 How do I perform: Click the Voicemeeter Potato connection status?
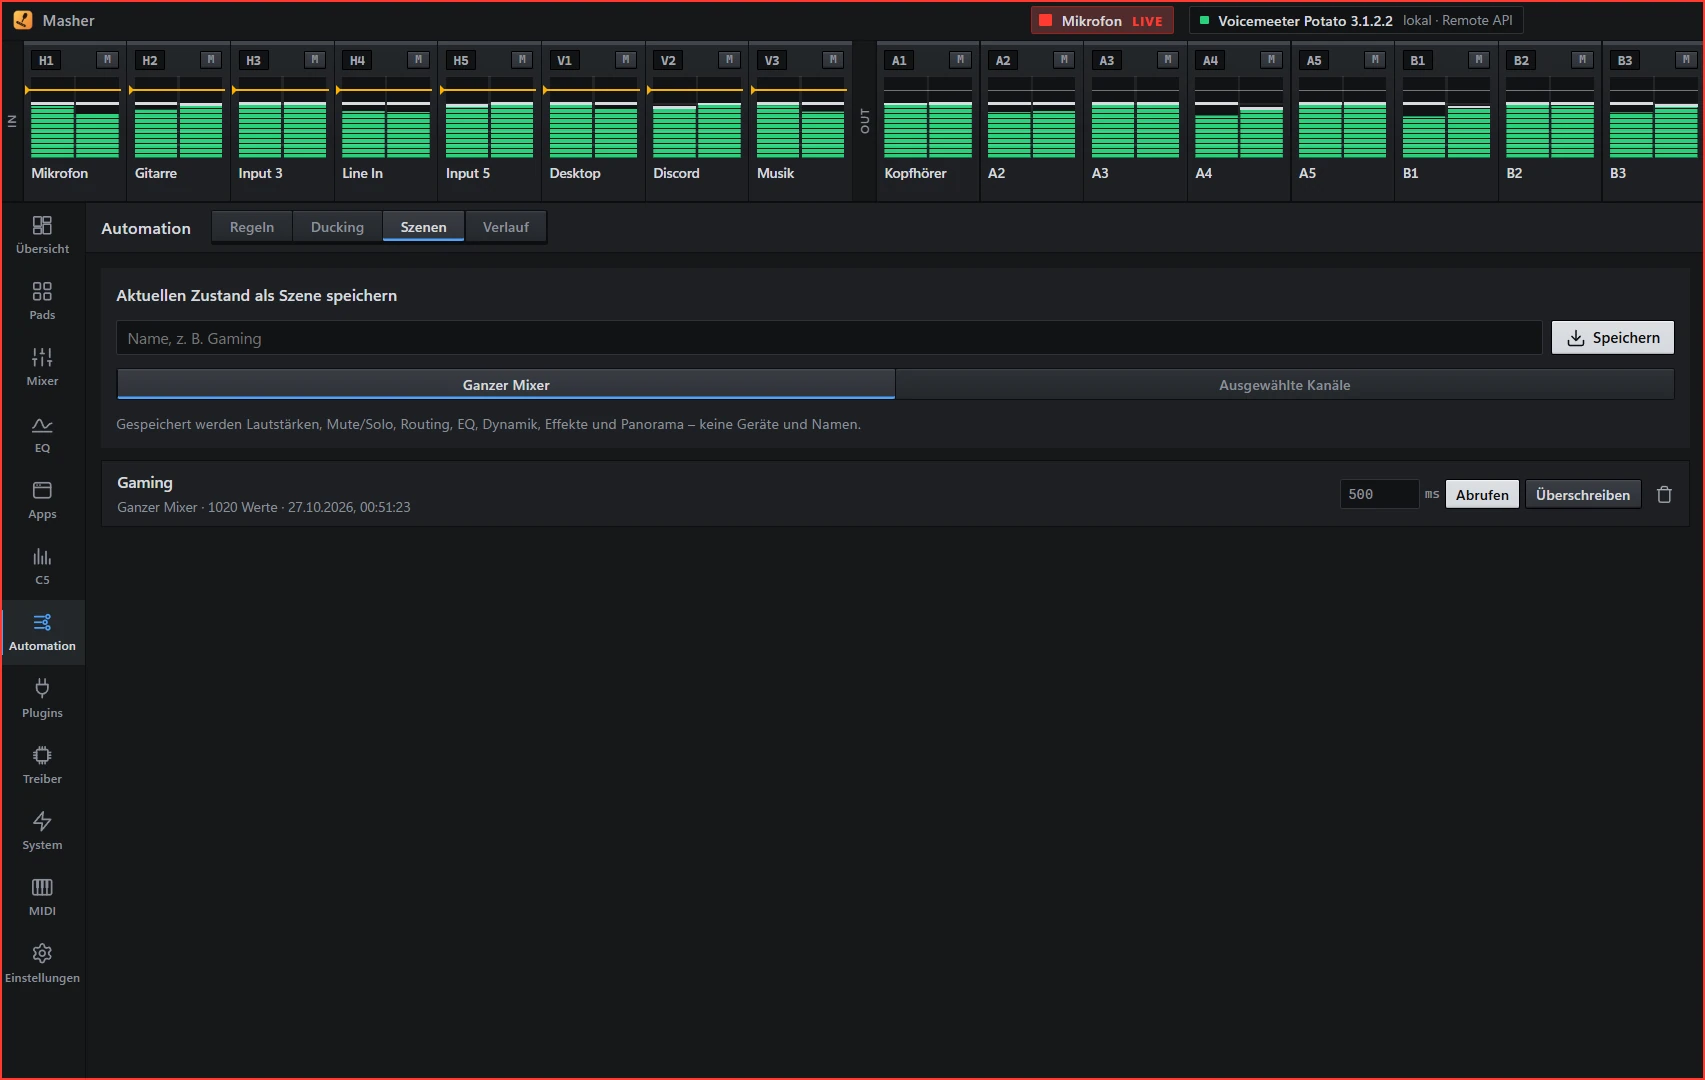(1355, 20)
